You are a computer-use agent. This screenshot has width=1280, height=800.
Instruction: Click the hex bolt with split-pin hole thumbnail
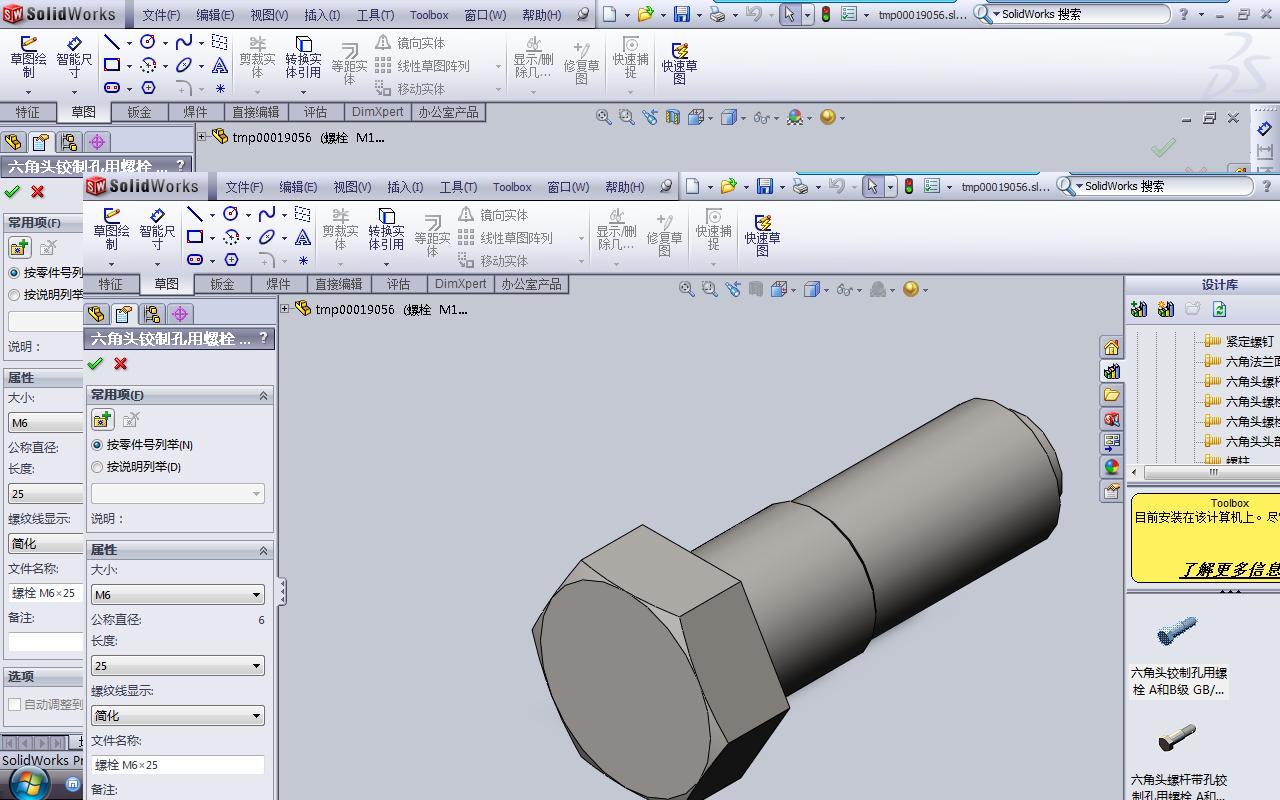point(1177,739)
